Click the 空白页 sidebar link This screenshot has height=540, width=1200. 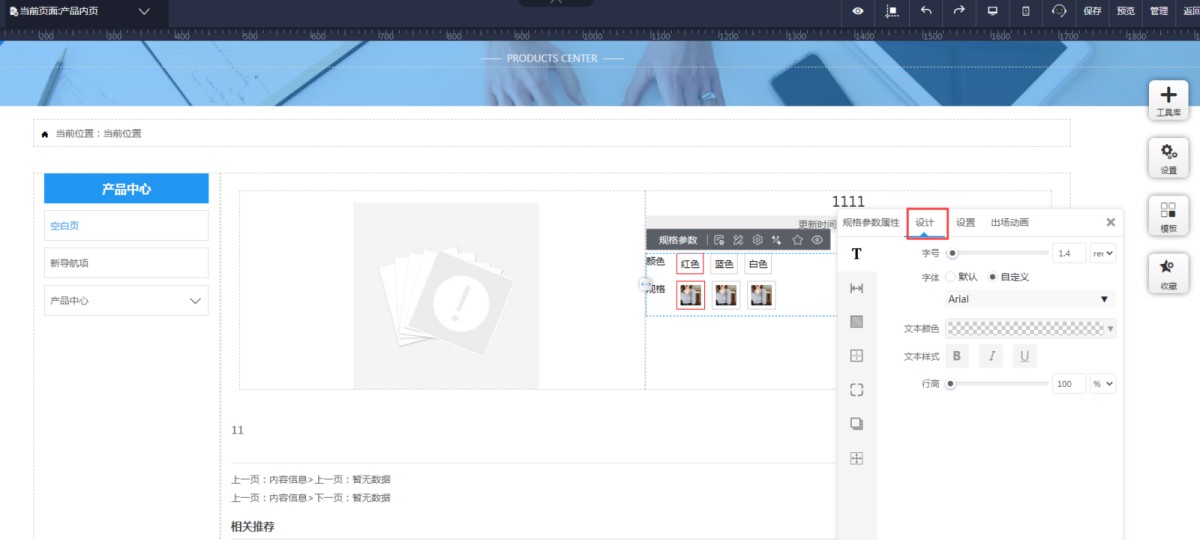click(65, 226)
